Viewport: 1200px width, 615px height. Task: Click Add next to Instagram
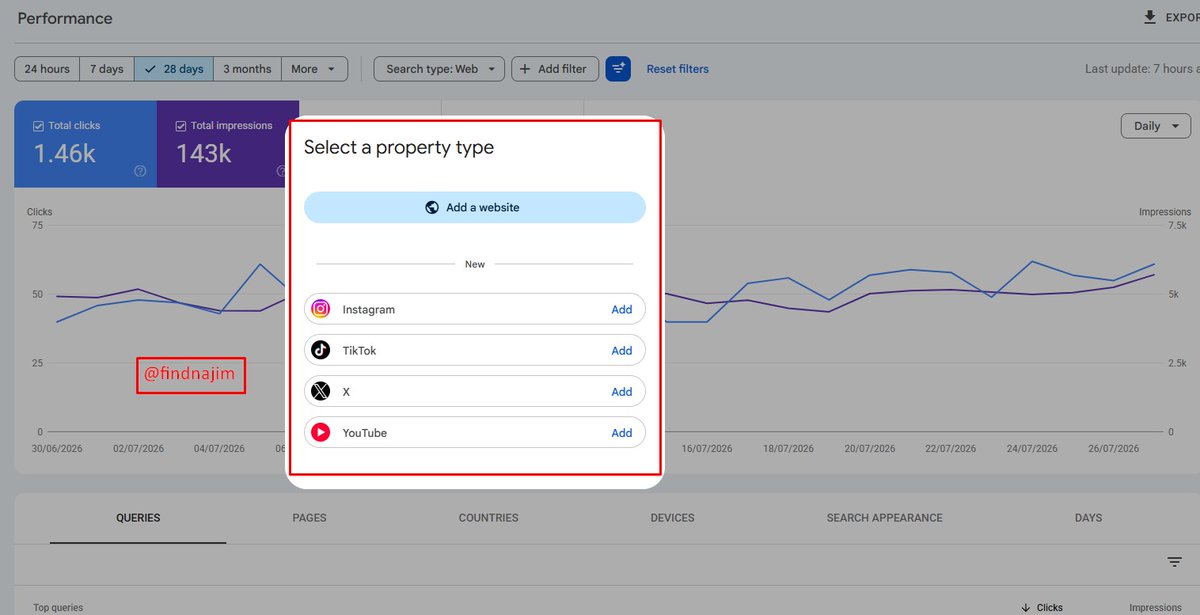click(x=622, y=309)
